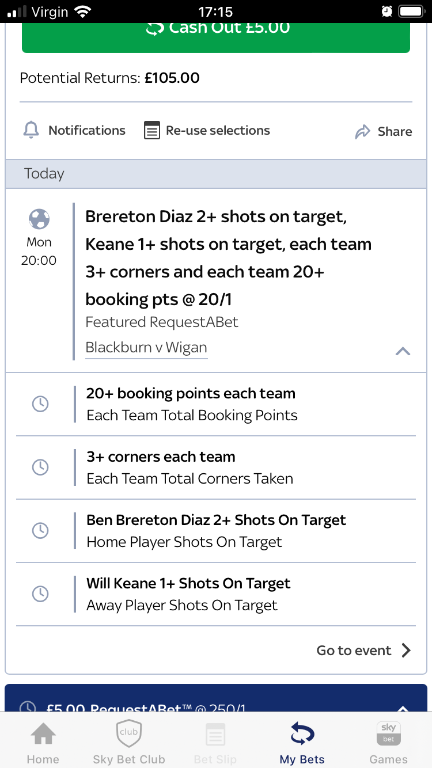Tap the green Cash Out £5.00 button
This screenshot has width=432, height=768.
pyautogui.click(x=216, y=37)
